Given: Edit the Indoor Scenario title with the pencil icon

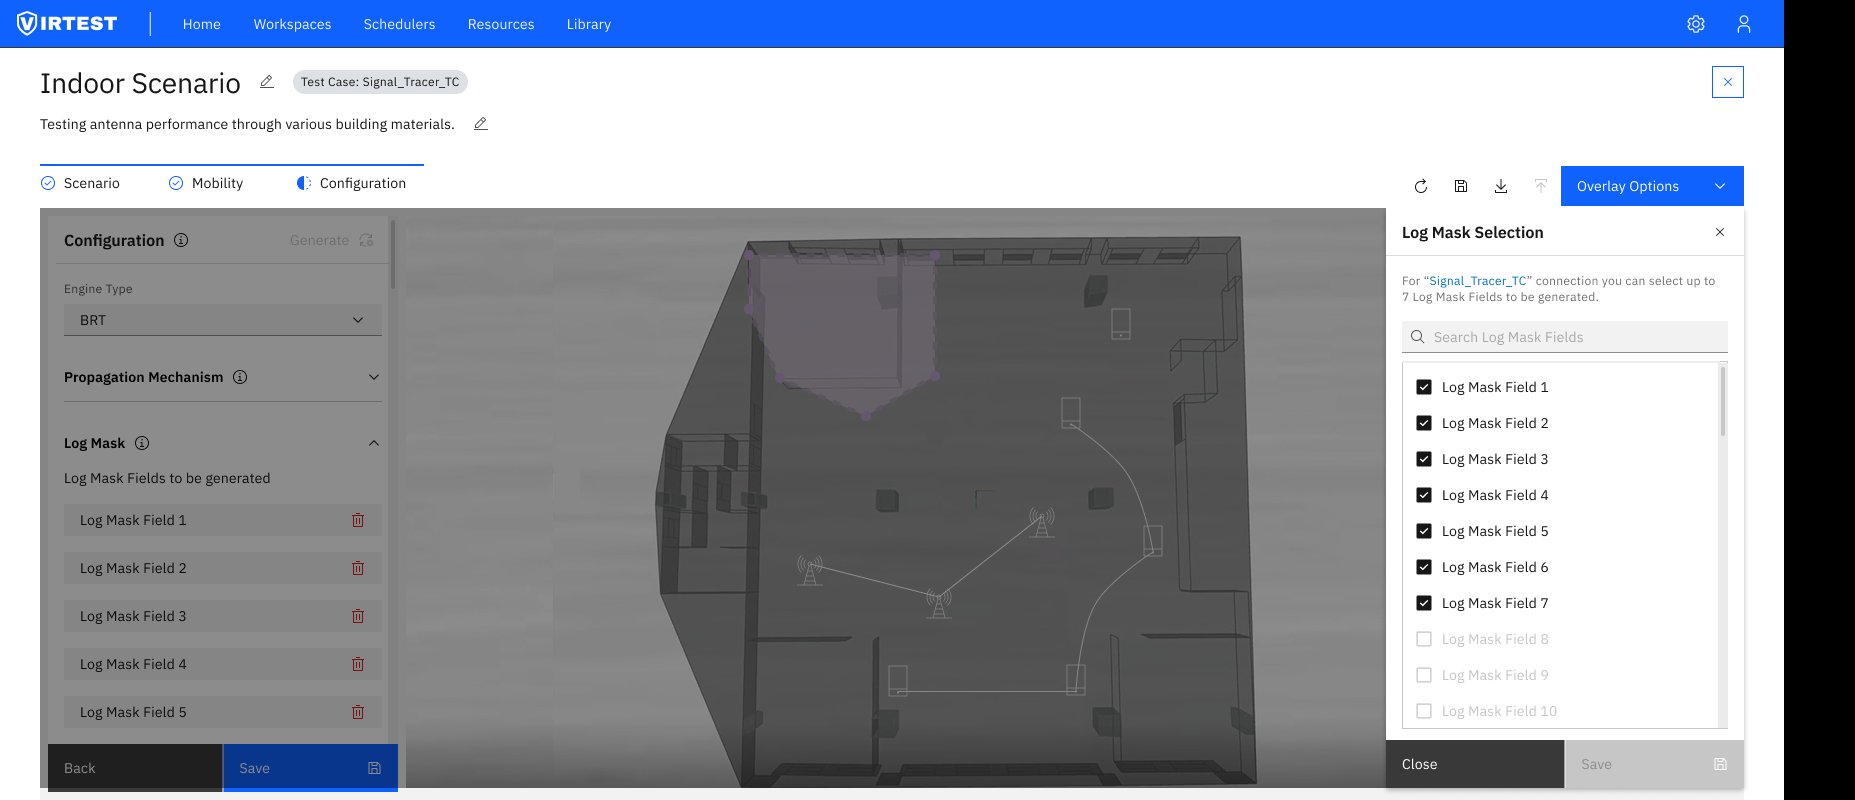Looking at the screenshot, I should [267, 82].
